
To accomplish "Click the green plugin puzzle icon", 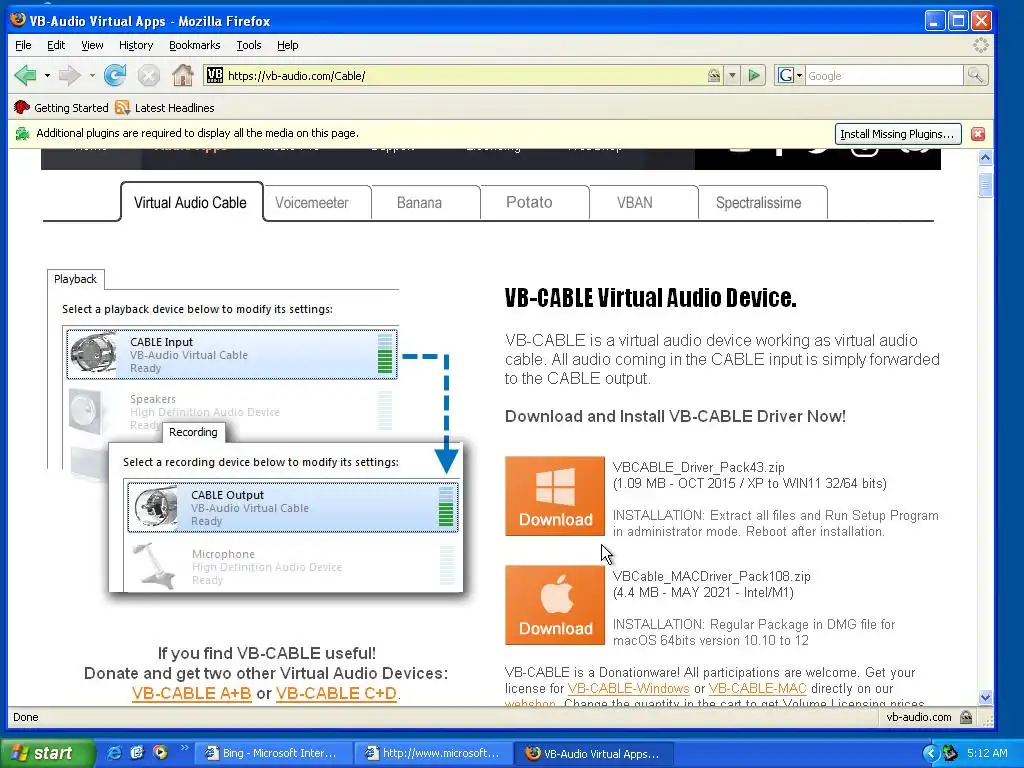I will [x=22, y=134].
